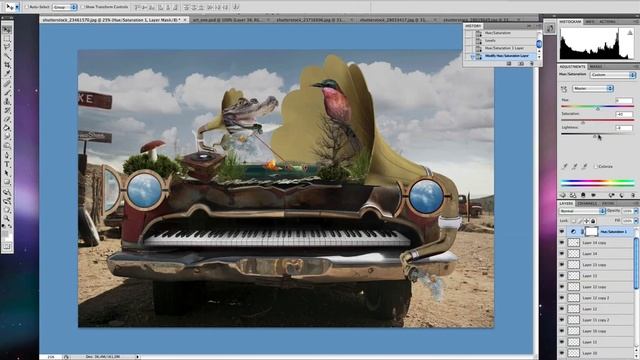This screenshot has width=640, height=360.
Task: Open the Hue/Saturation preset dropdown showing Custom
Action: pyautogui.click(x=613, y=75)
